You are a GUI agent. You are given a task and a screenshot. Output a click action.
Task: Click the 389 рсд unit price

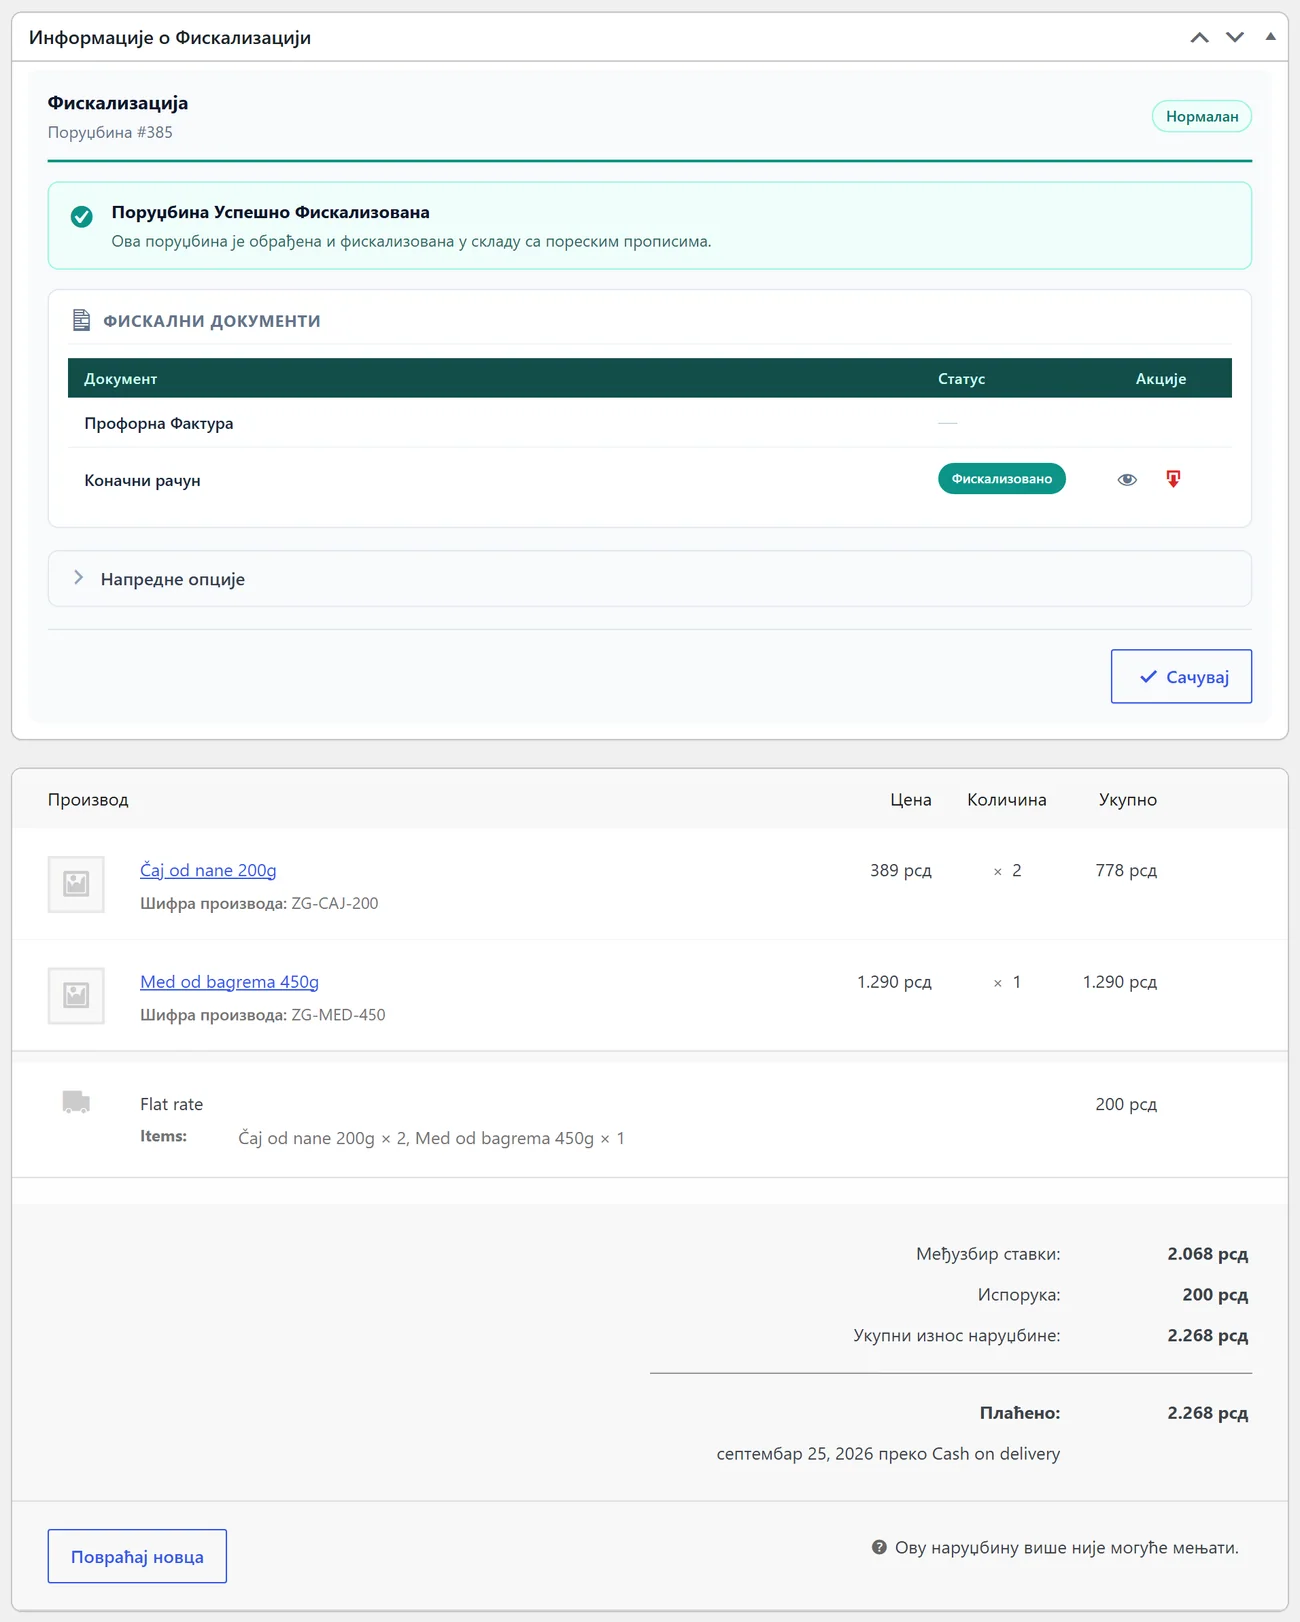[x=901, y=870]
